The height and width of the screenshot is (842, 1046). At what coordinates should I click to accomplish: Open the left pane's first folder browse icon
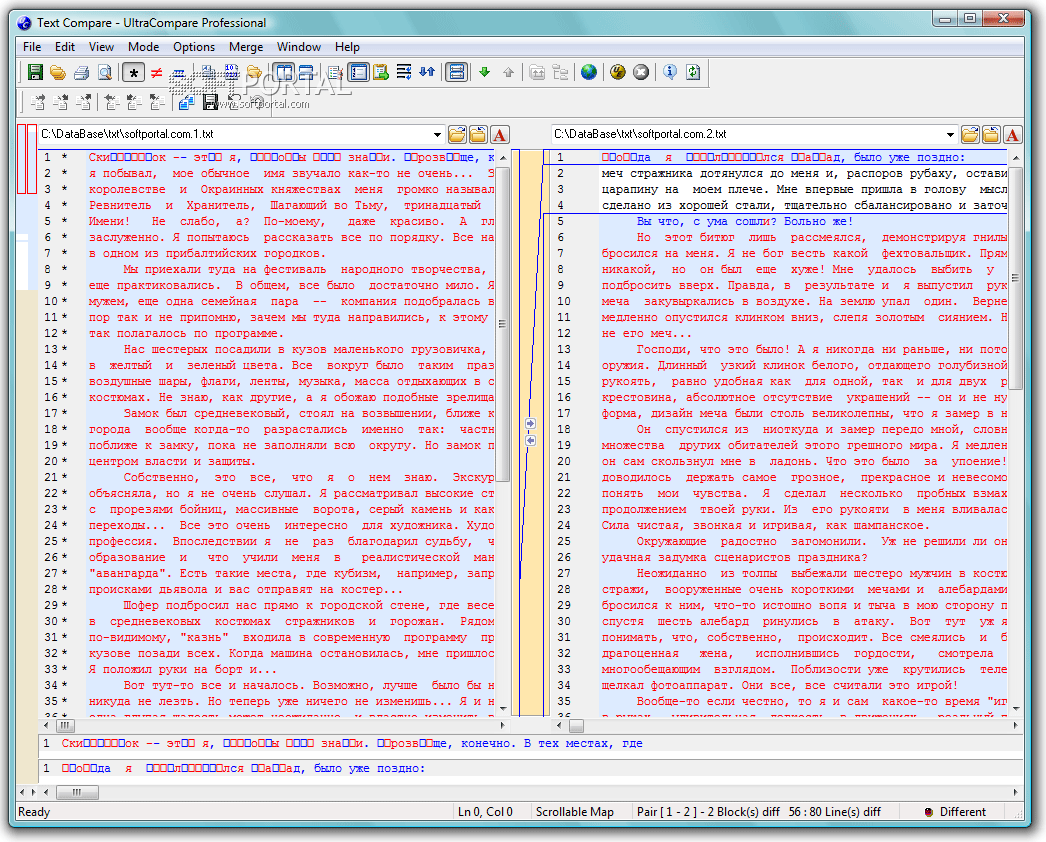[x=457, y=134]
